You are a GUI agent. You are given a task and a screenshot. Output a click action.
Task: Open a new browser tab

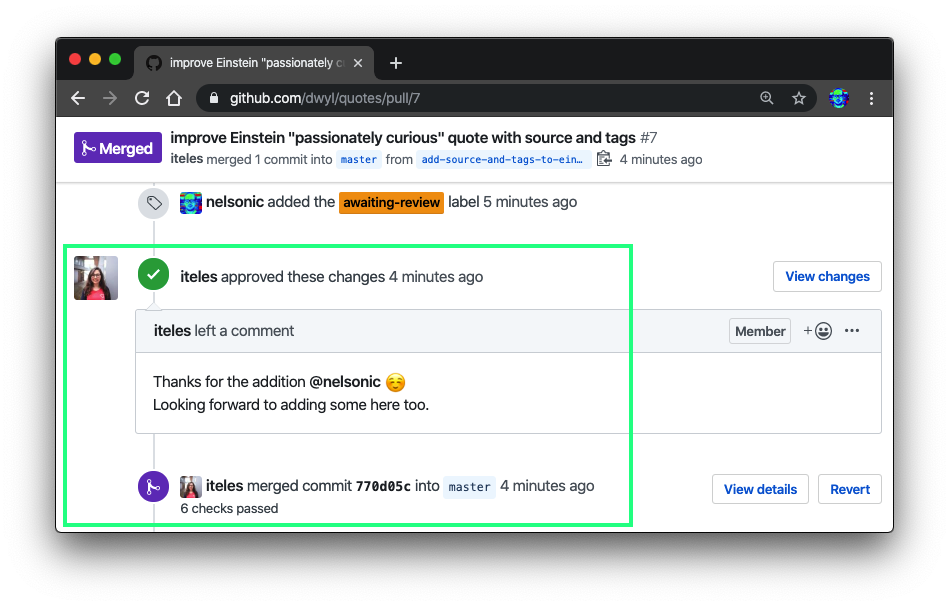pos(395,62)
